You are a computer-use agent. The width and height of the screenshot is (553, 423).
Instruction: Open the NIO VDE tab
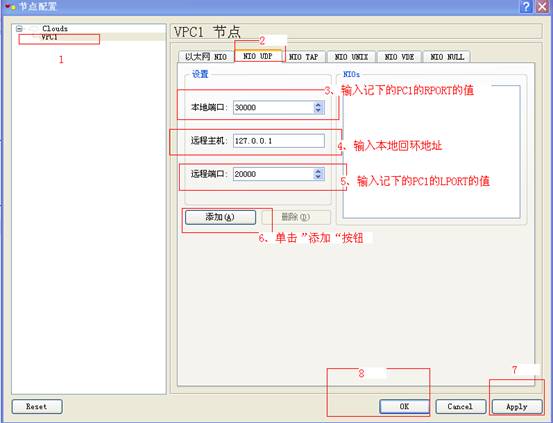tap(399, 56)
